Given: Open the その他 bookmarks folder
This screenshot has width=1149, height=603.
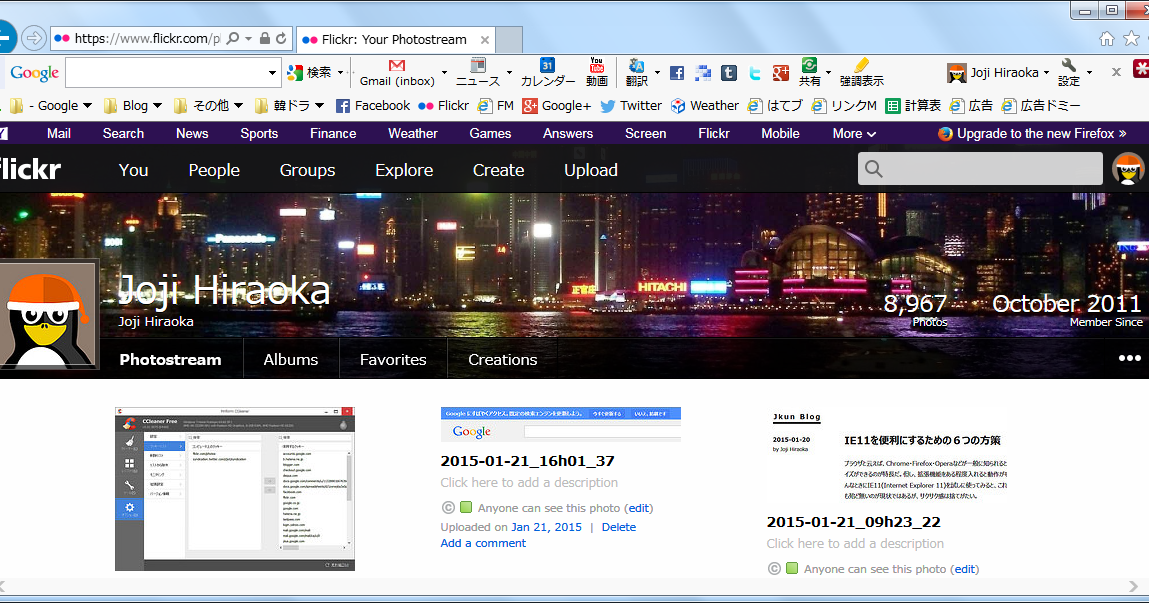Looking at the screenshot, I should pos(208,106).
